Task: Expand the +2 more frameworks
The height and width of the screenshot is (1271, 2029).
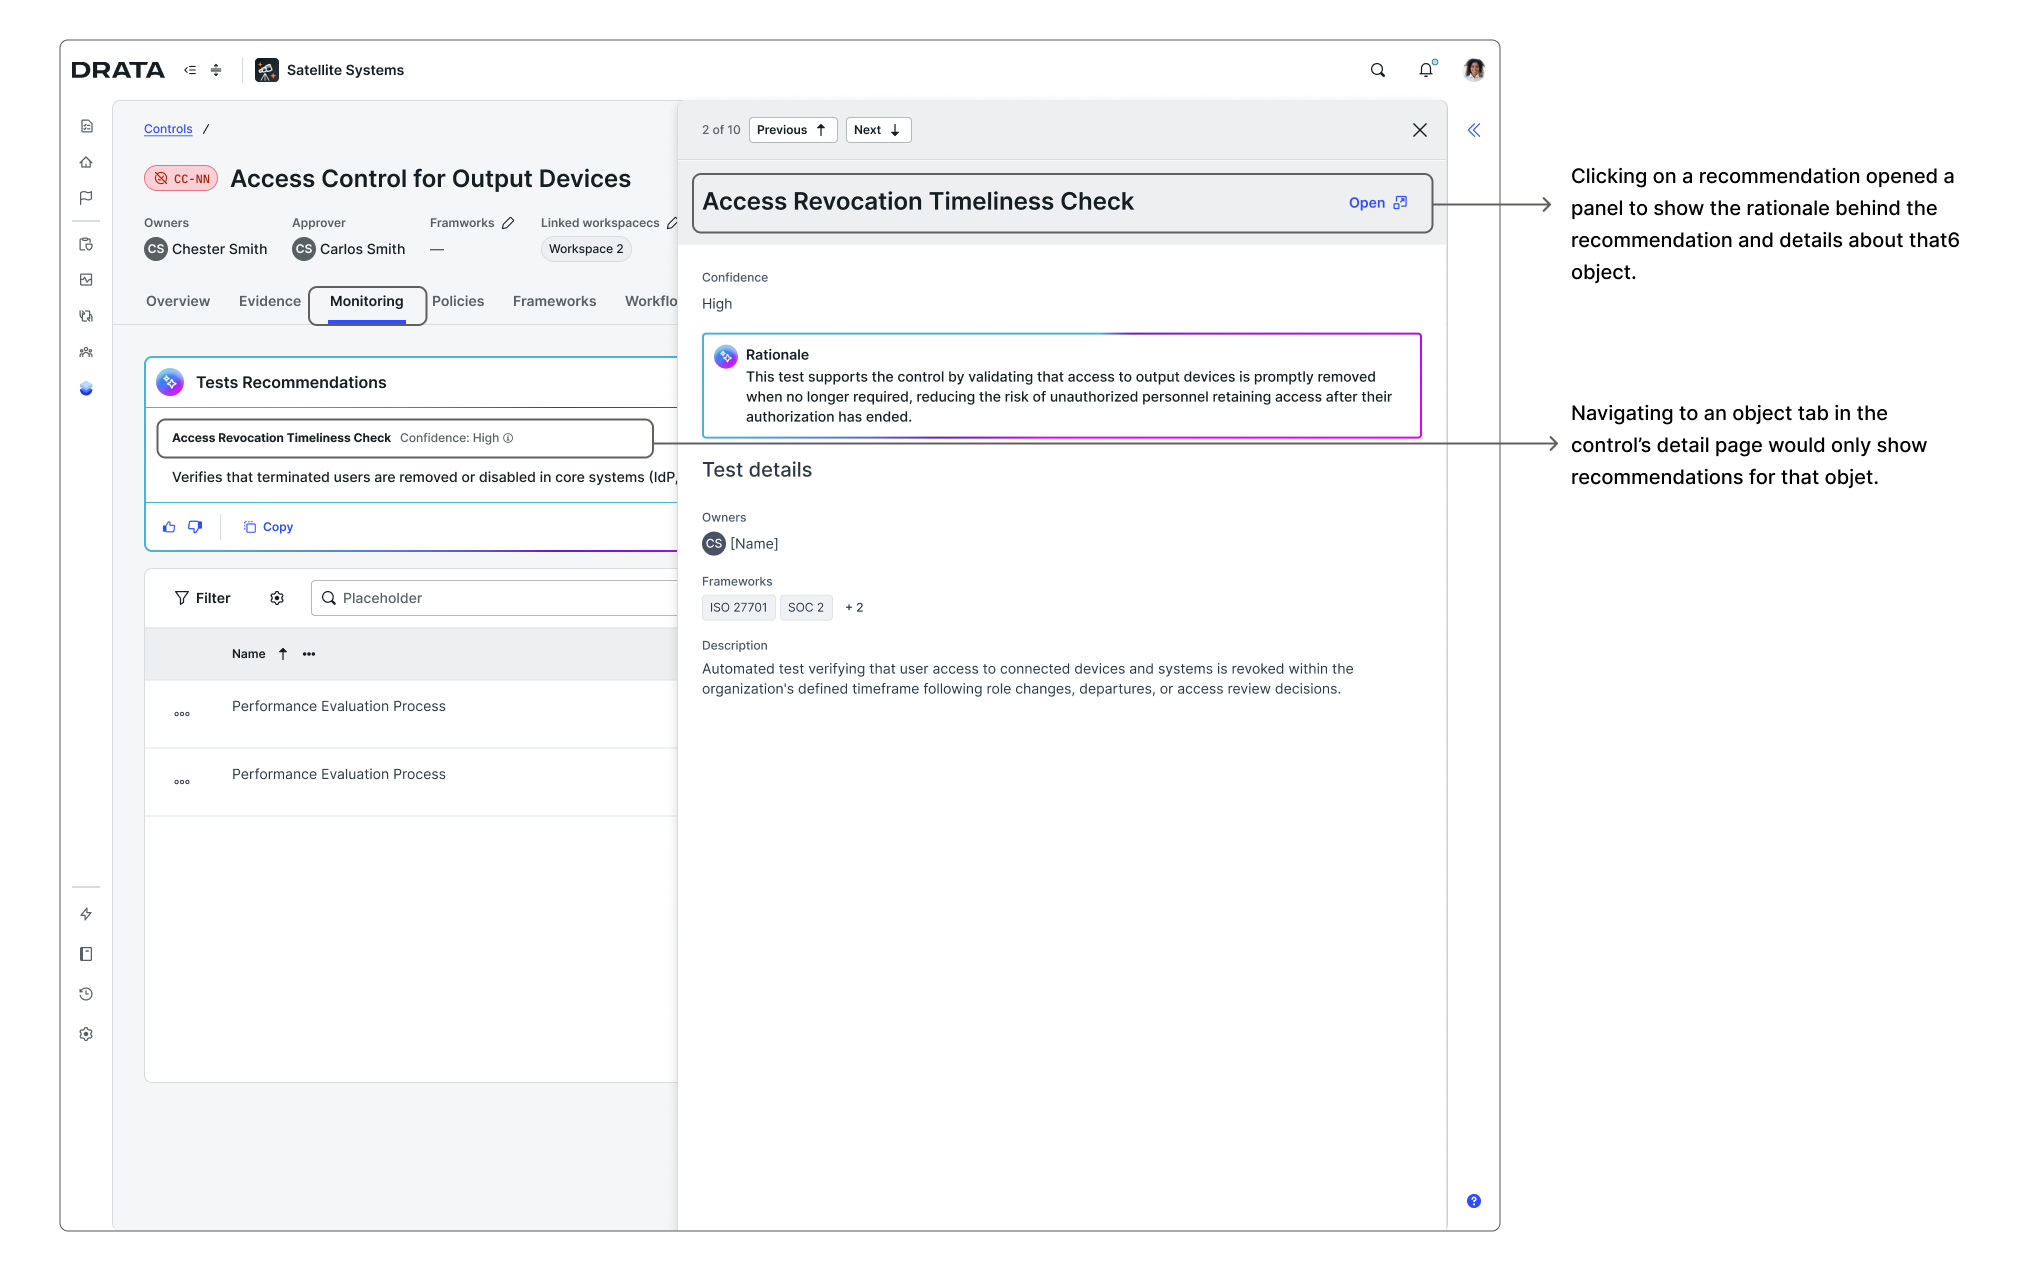Action: (854, 607)
